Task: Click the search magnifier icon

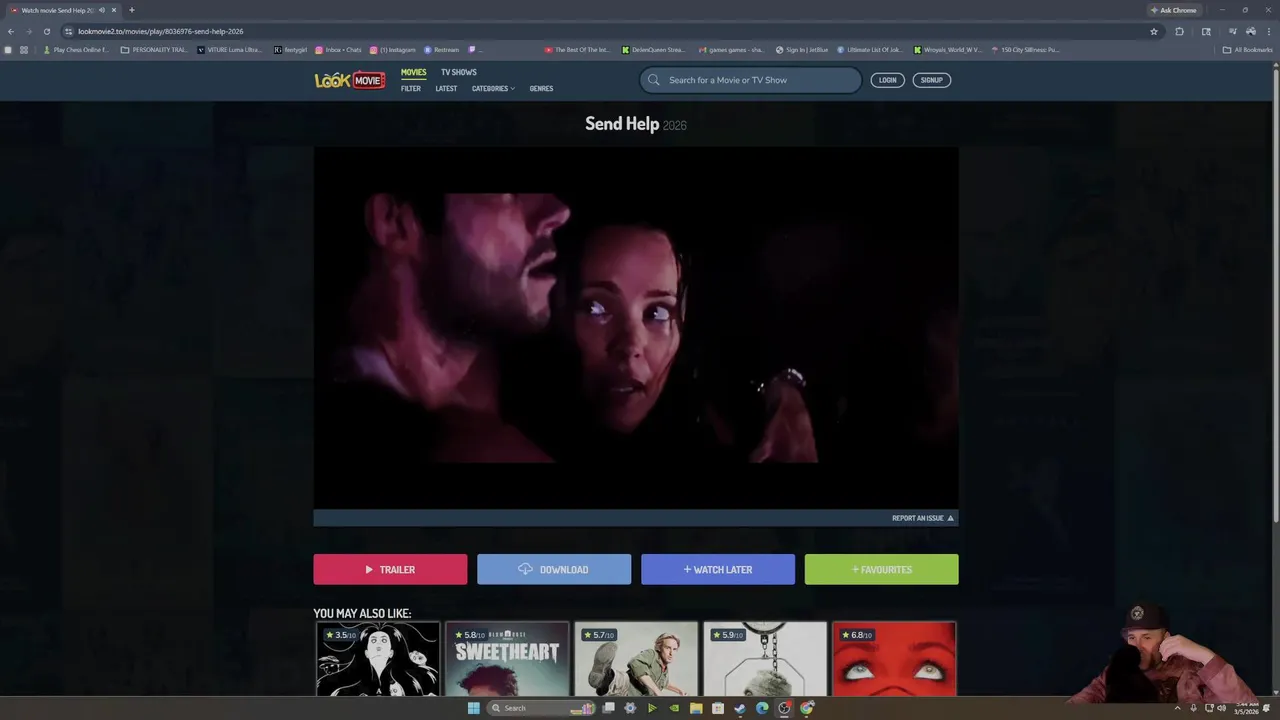Action: coord(654,80)
